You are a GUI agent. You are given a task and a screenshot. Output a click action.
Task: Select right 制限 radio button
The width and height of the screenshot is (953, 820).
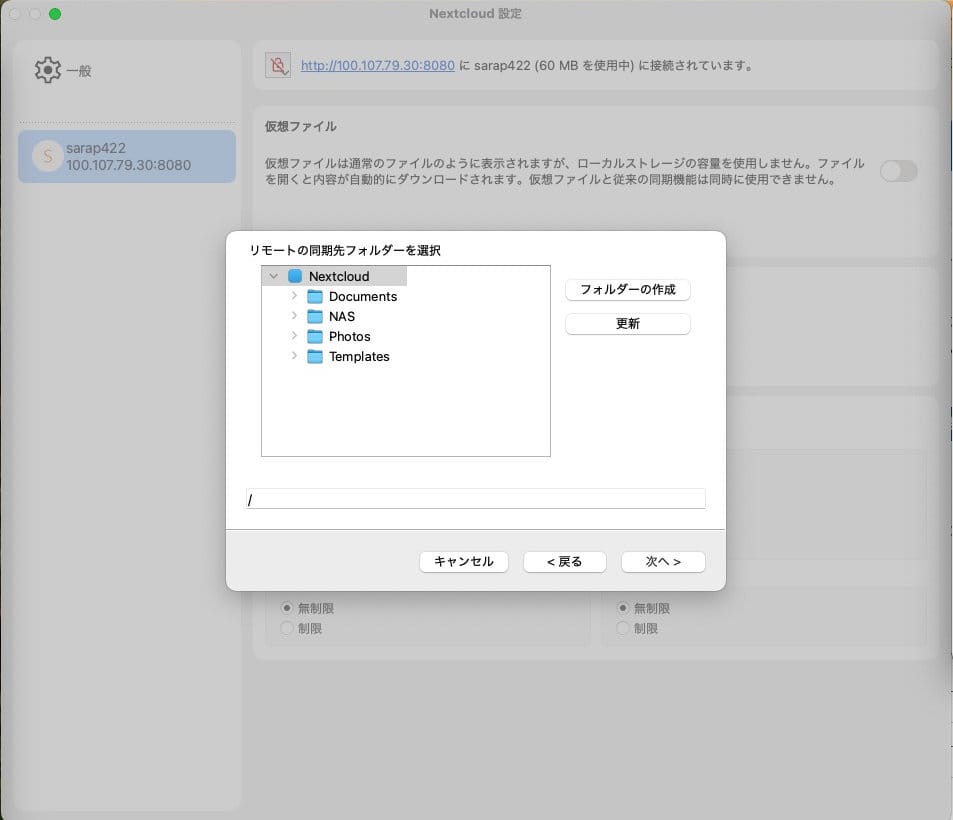[x=623, y=628]
